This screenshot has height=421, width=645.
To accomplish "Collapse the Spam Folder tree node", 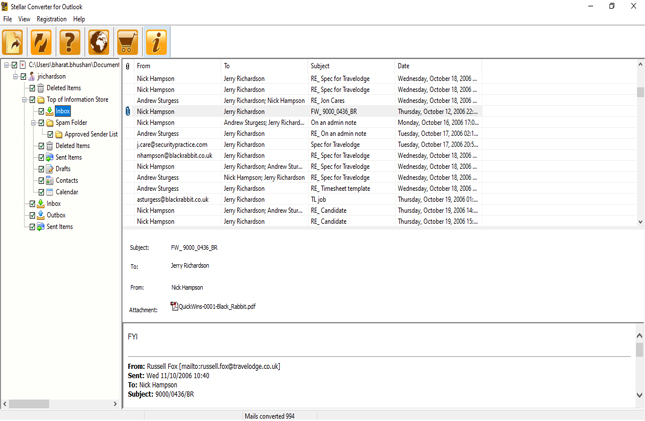I will 34,123.
